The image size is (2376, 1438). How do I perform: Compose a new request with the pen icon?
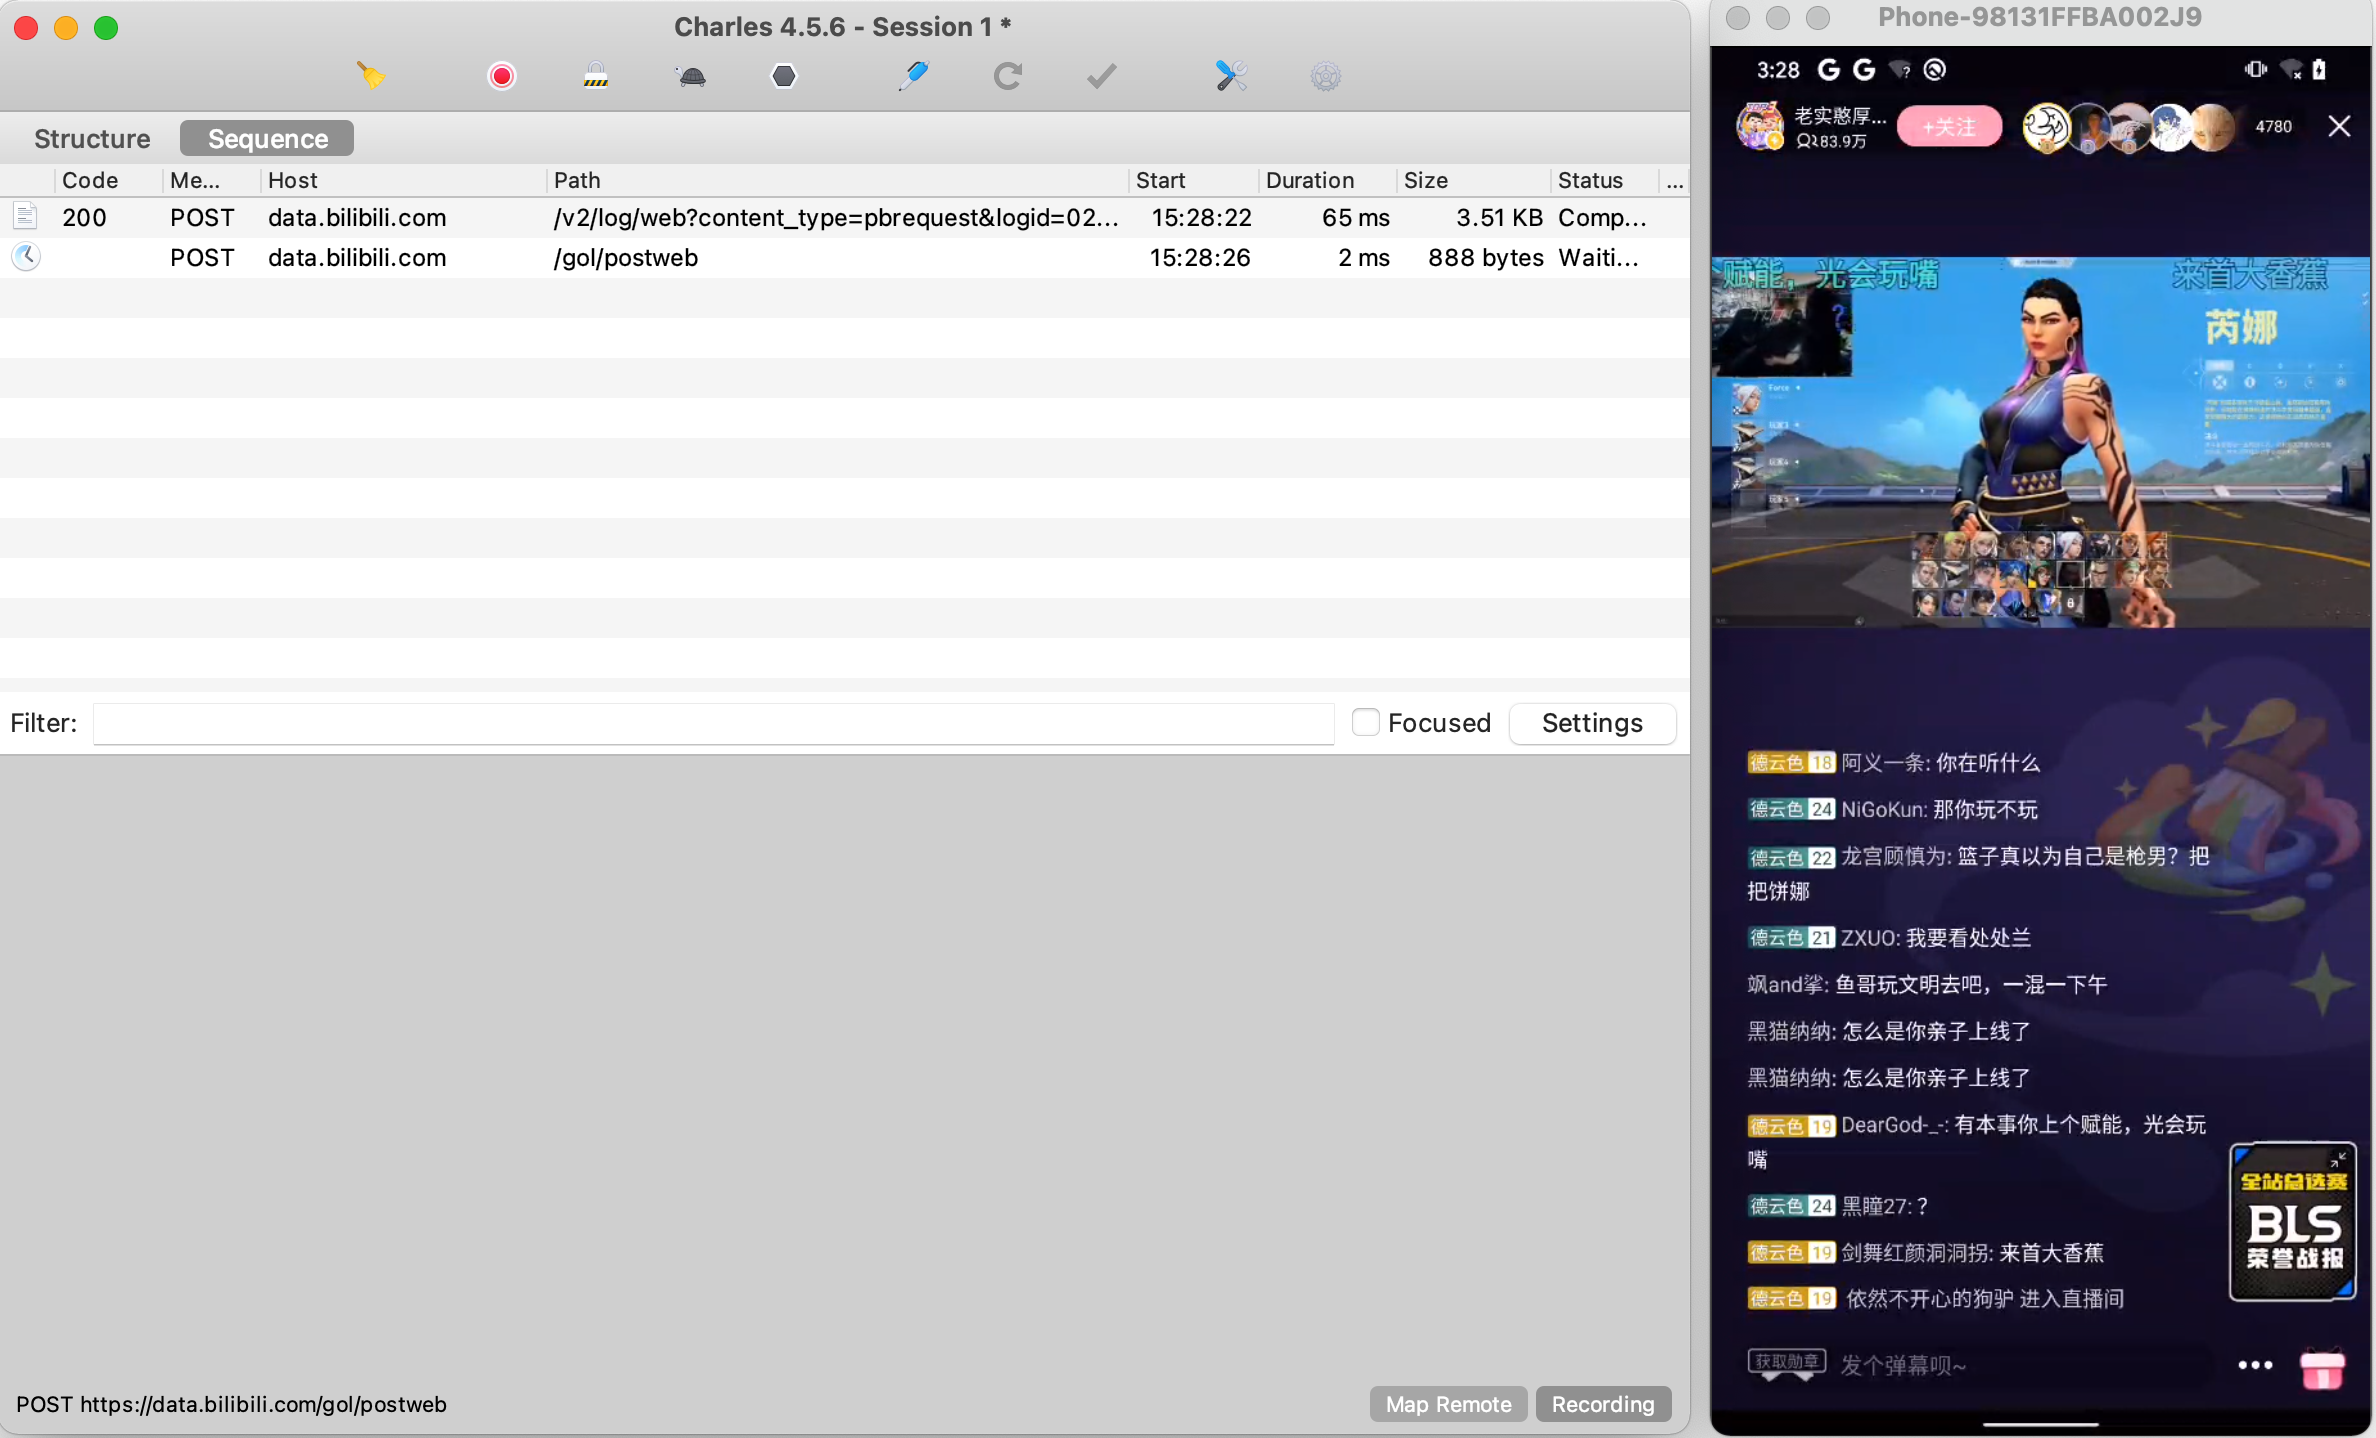tap(913, 75)
